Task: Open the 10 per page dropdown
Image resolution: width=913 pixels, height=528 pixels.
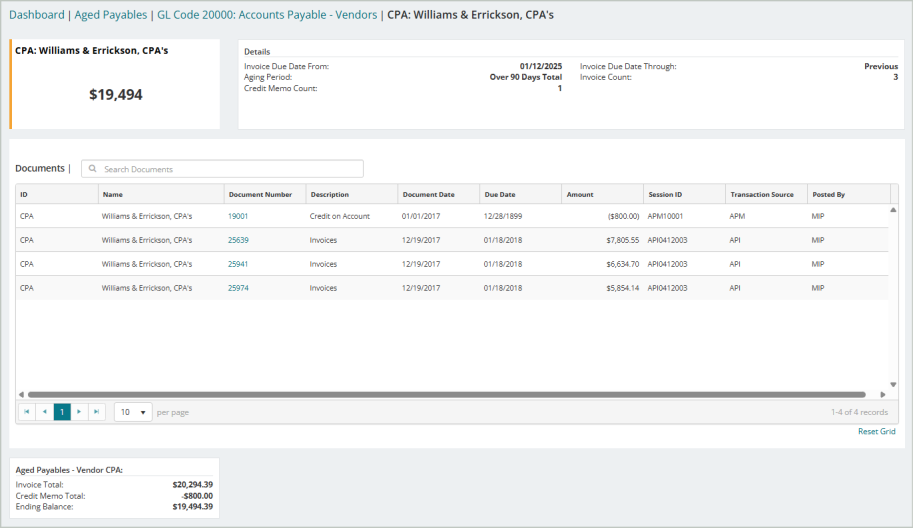Action: click(x=133, y=412)
